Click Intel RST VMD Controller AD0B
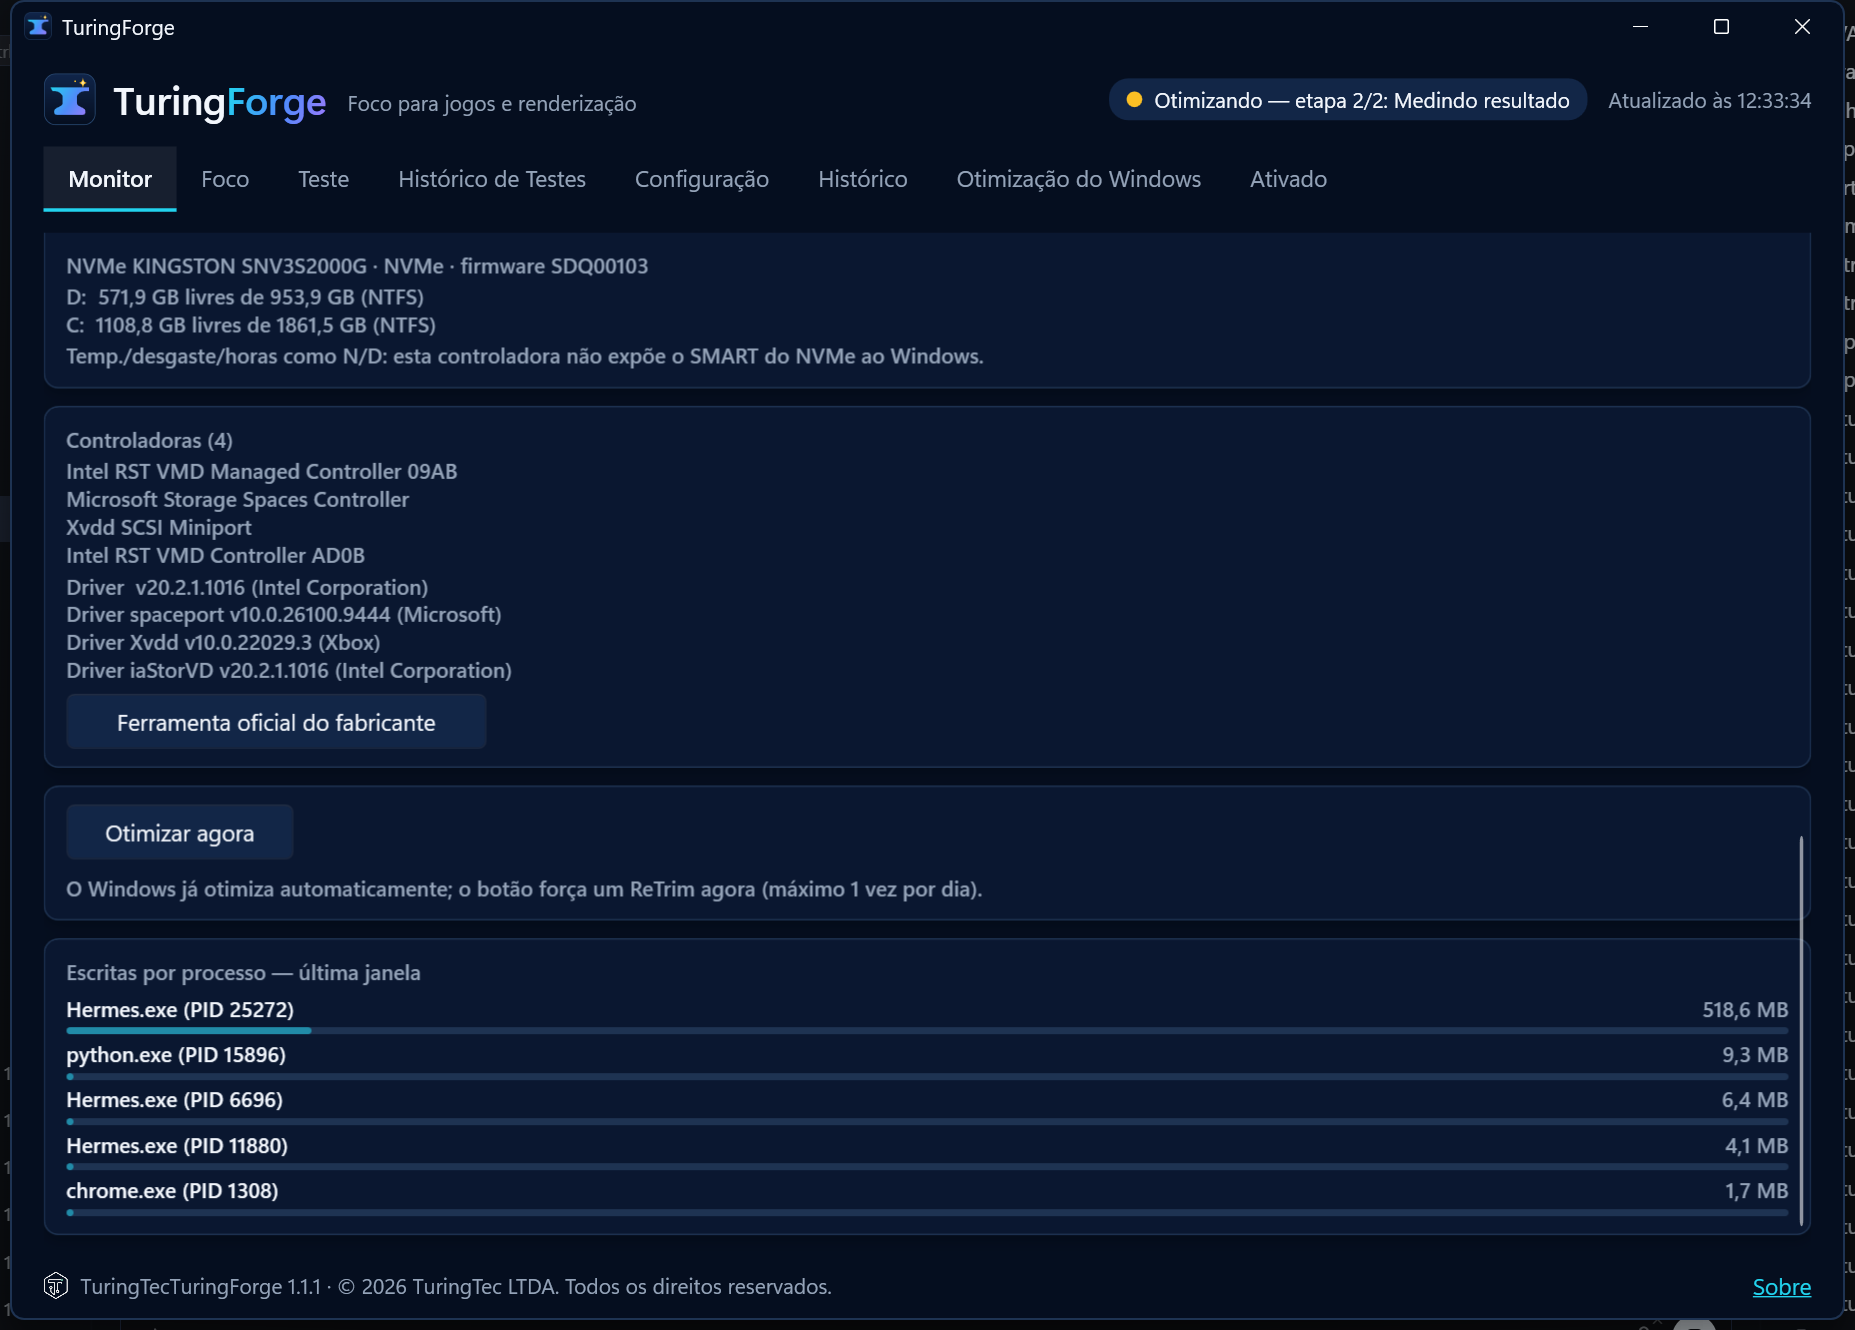The width and height of the screenshot is (1855, 1330). click(x=216, y=555)
